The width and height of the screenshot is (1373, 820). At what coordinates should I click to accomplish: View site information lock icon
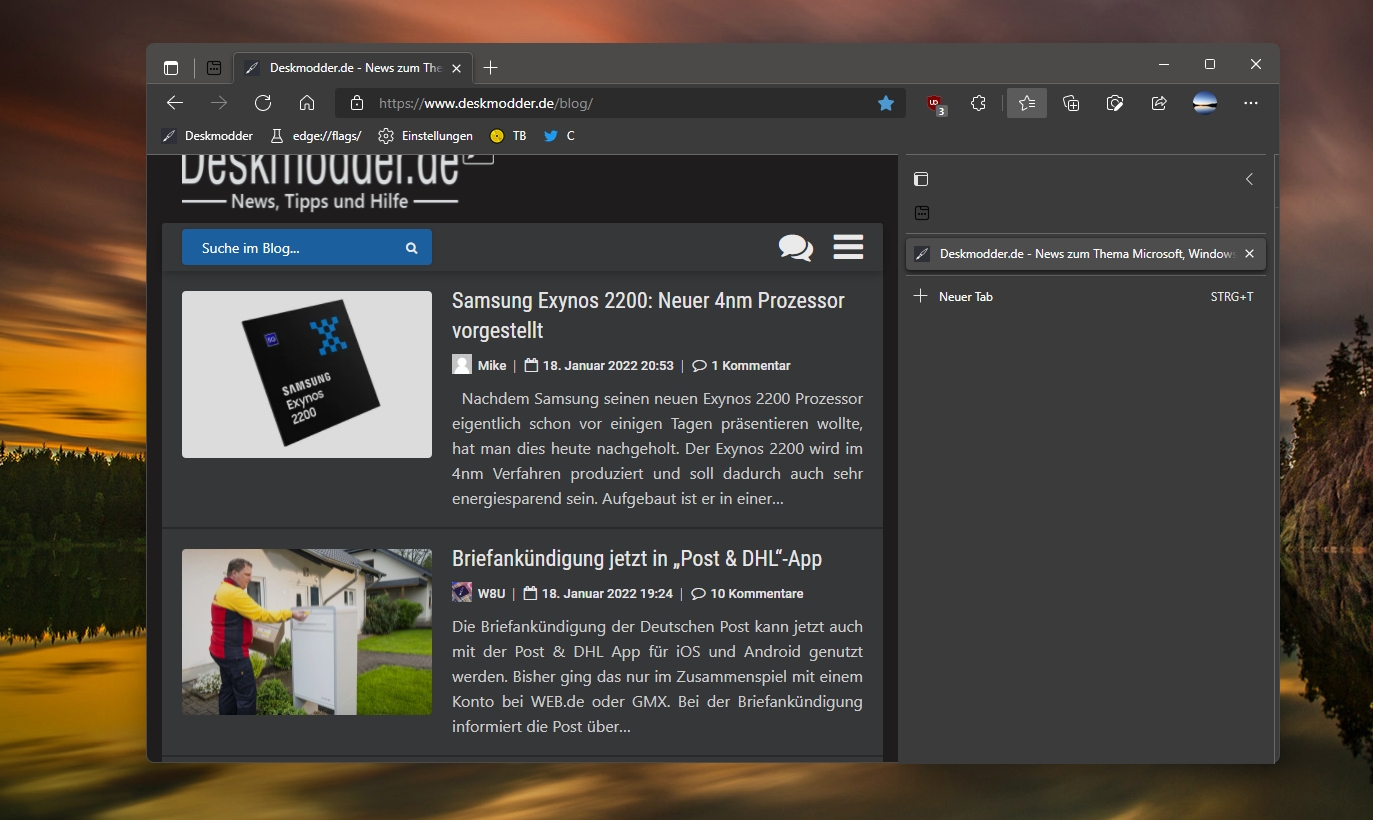357,103
